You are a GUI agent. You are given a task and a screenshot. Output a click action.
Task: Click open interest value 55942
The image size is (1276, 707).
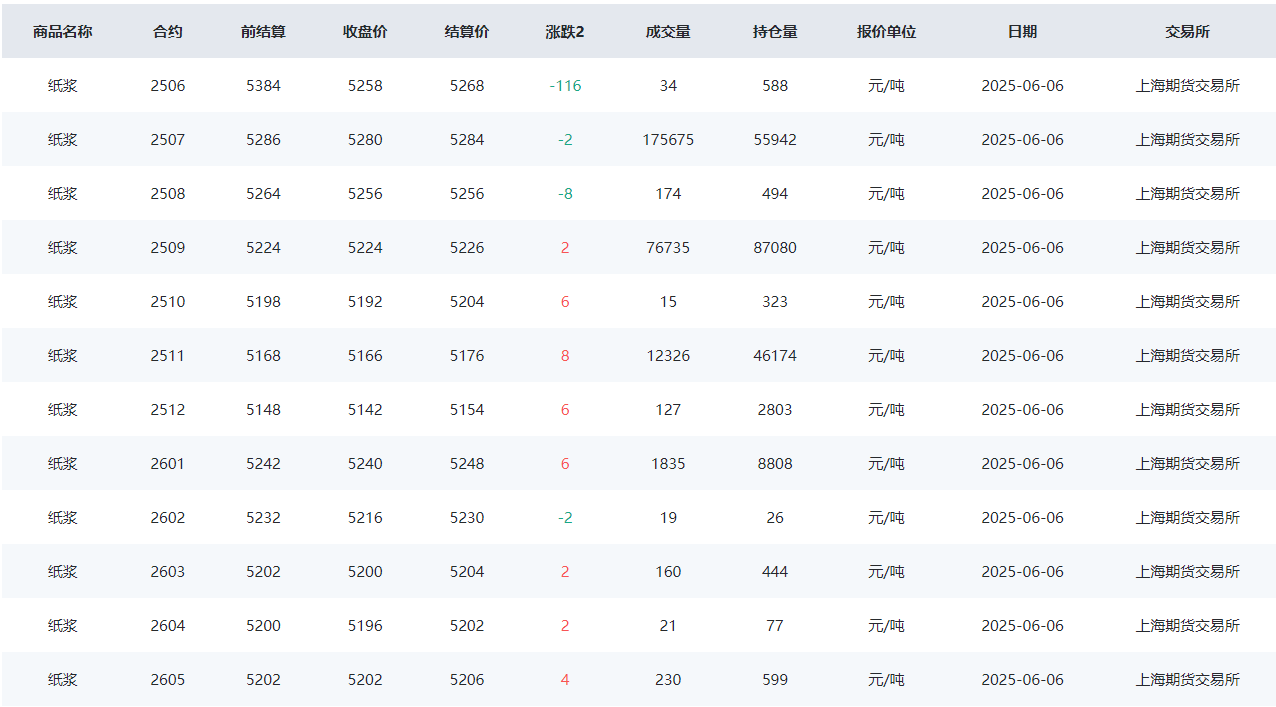[x=775, y=140]
